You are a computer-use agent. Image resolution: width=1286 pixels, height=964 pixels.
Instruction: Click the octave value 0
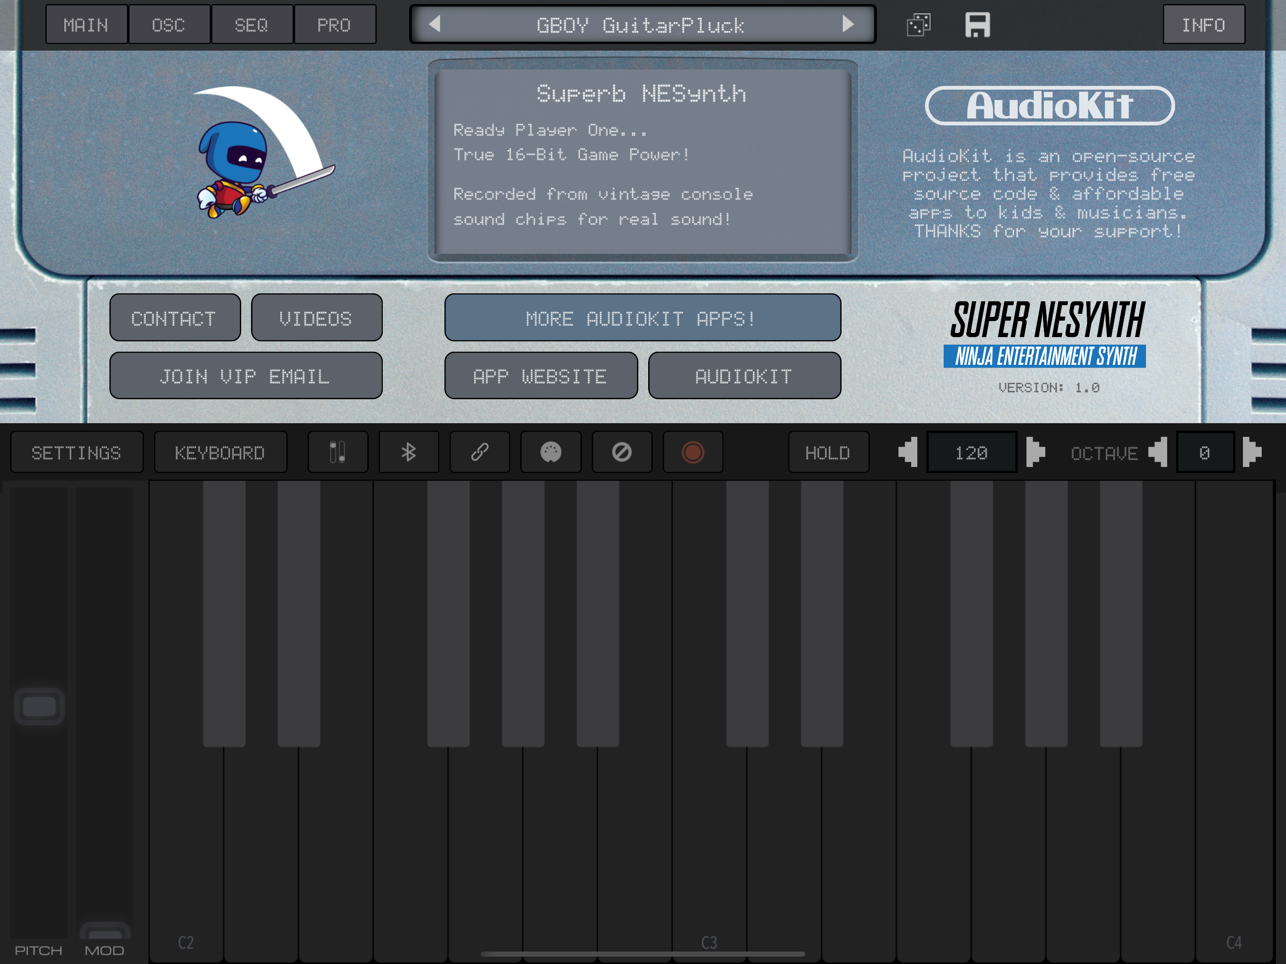pos(1205,453)
